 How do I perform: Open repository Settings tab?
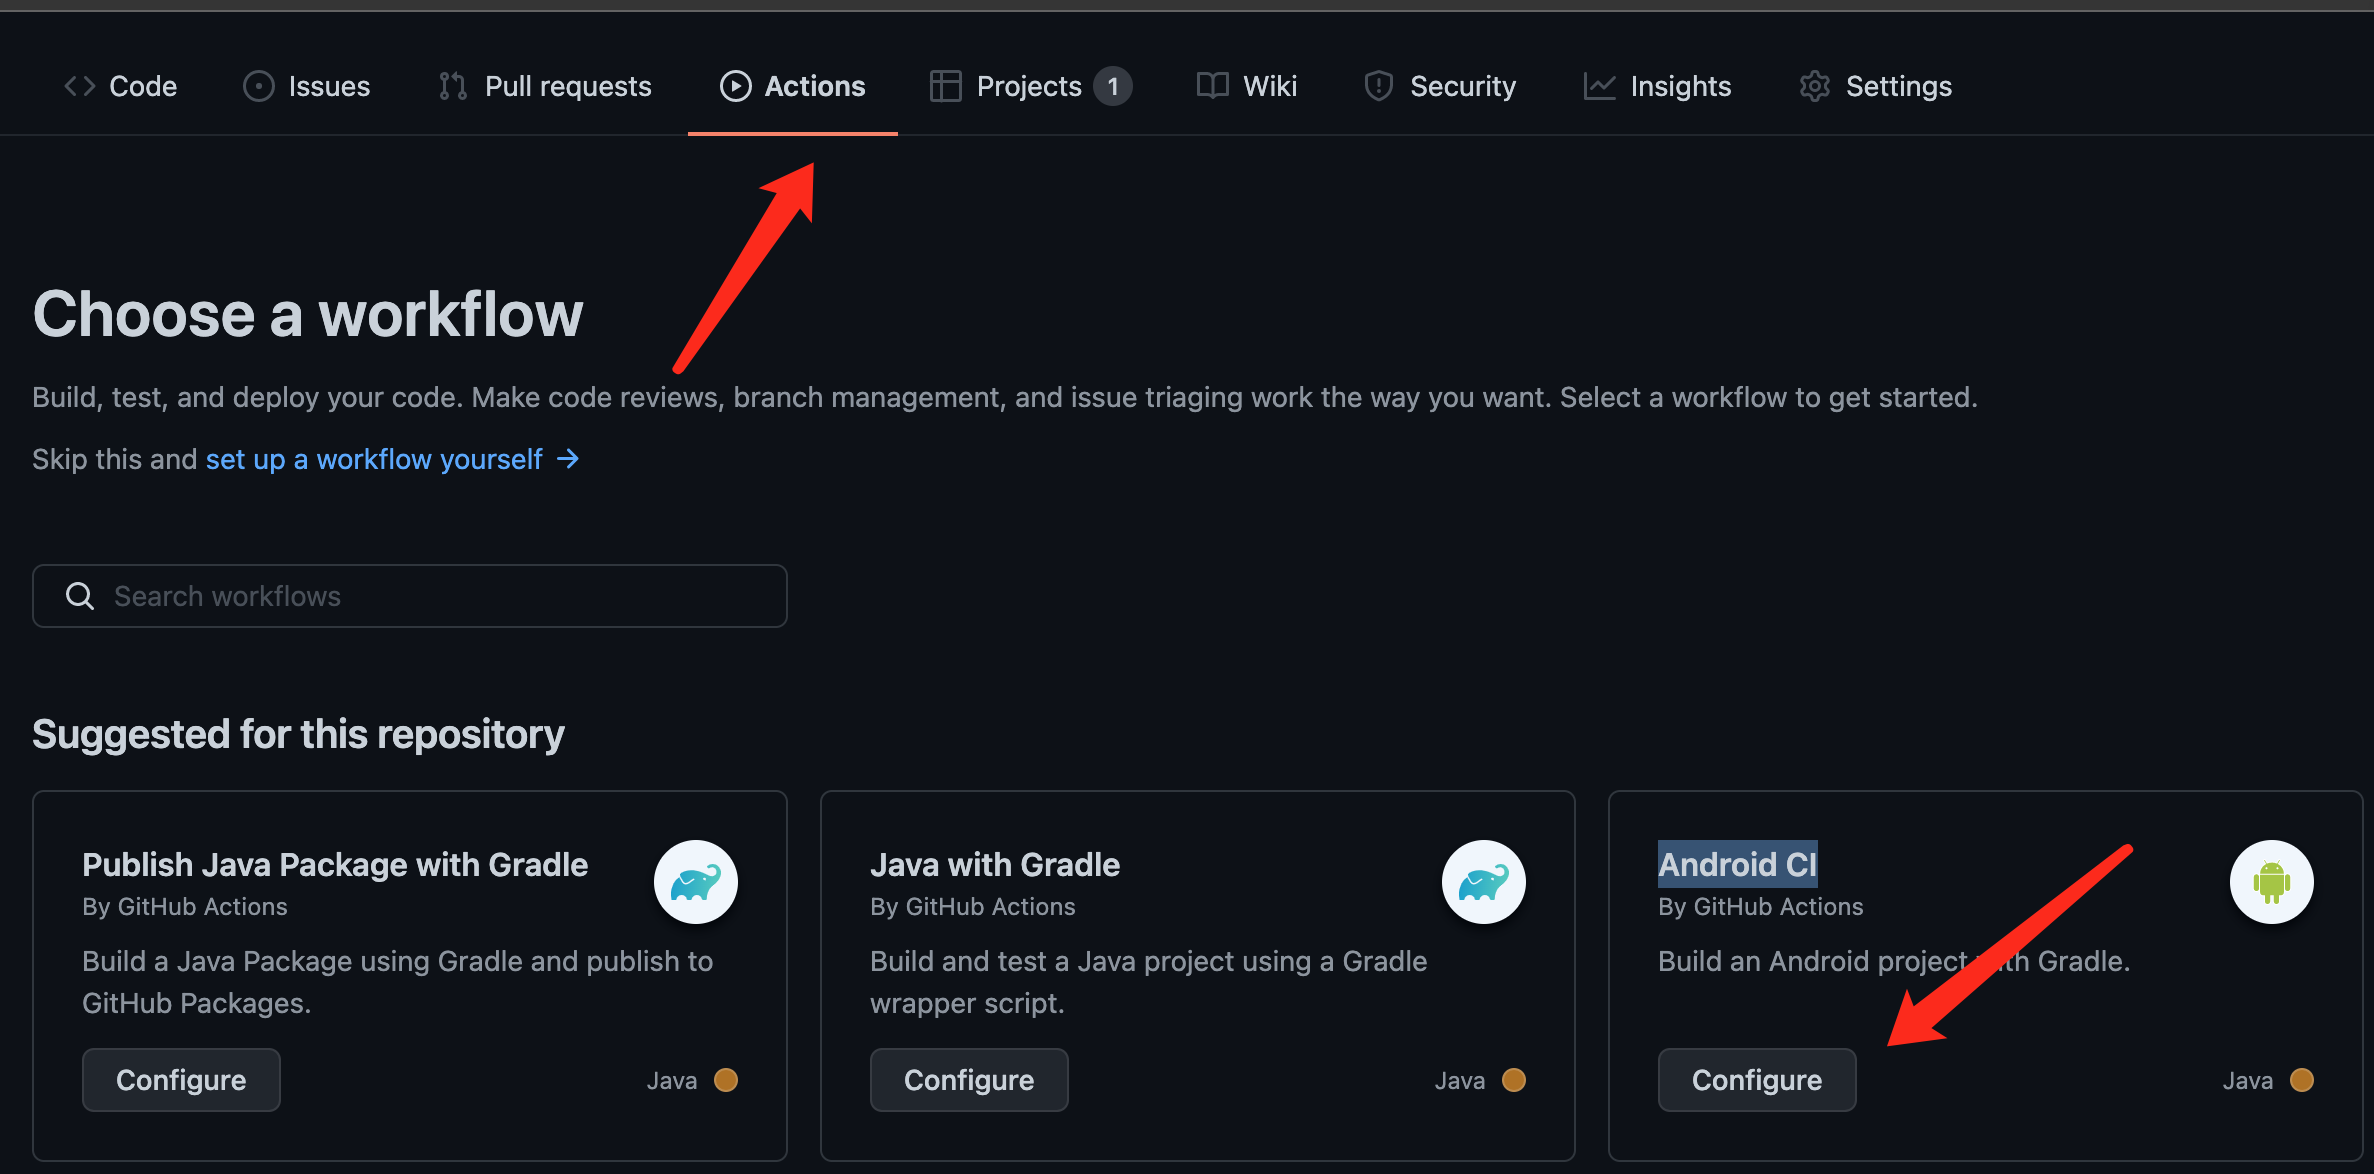(x=1875, y=86)
